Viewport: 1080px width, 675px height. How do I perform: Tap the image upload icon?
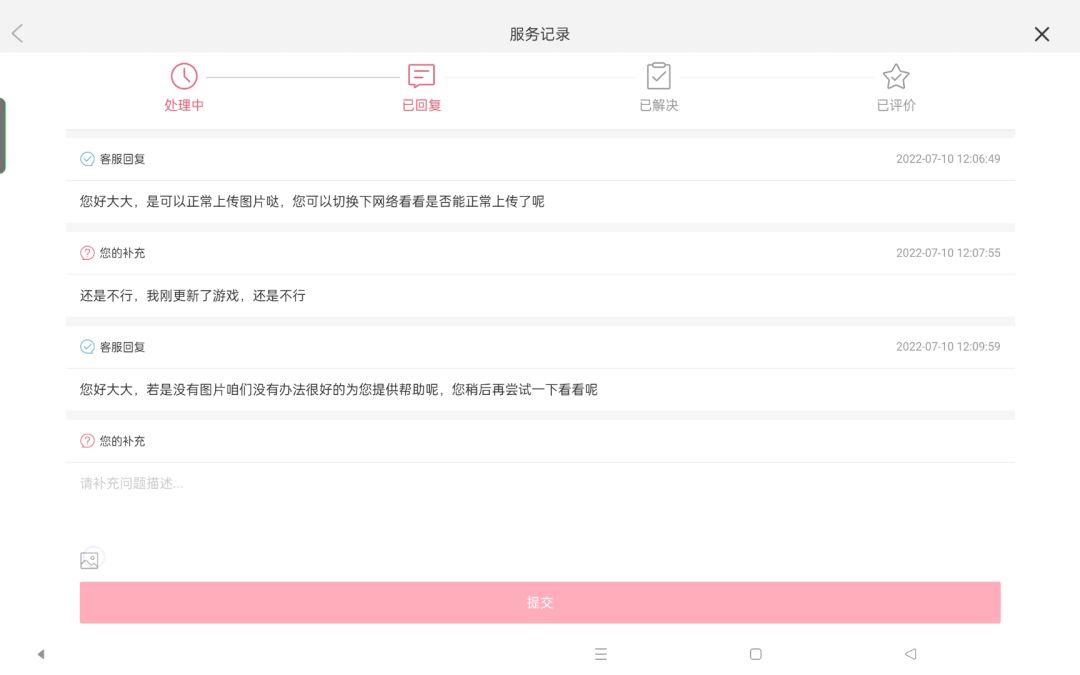point(90,560)
